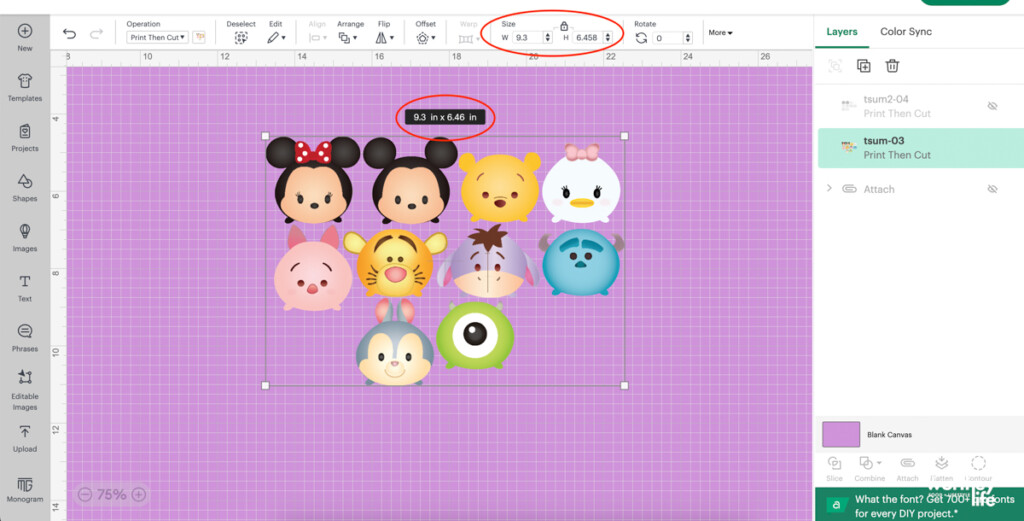The width and height of the screenshot is (1024, 521).
Task: Click the Redo arrow
Action: tap(97, 35)
